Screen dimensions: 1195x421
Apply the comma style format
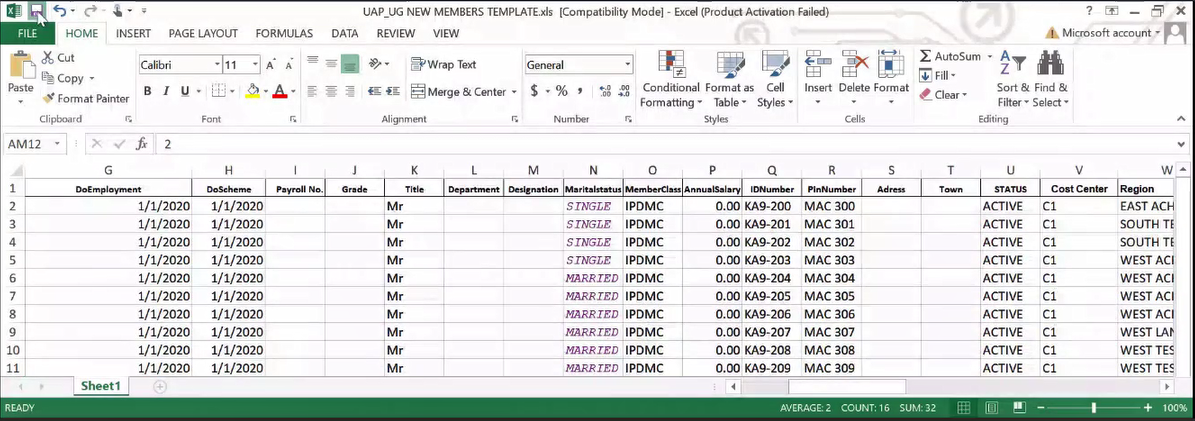pyautogui.click(x=581, y=91)
